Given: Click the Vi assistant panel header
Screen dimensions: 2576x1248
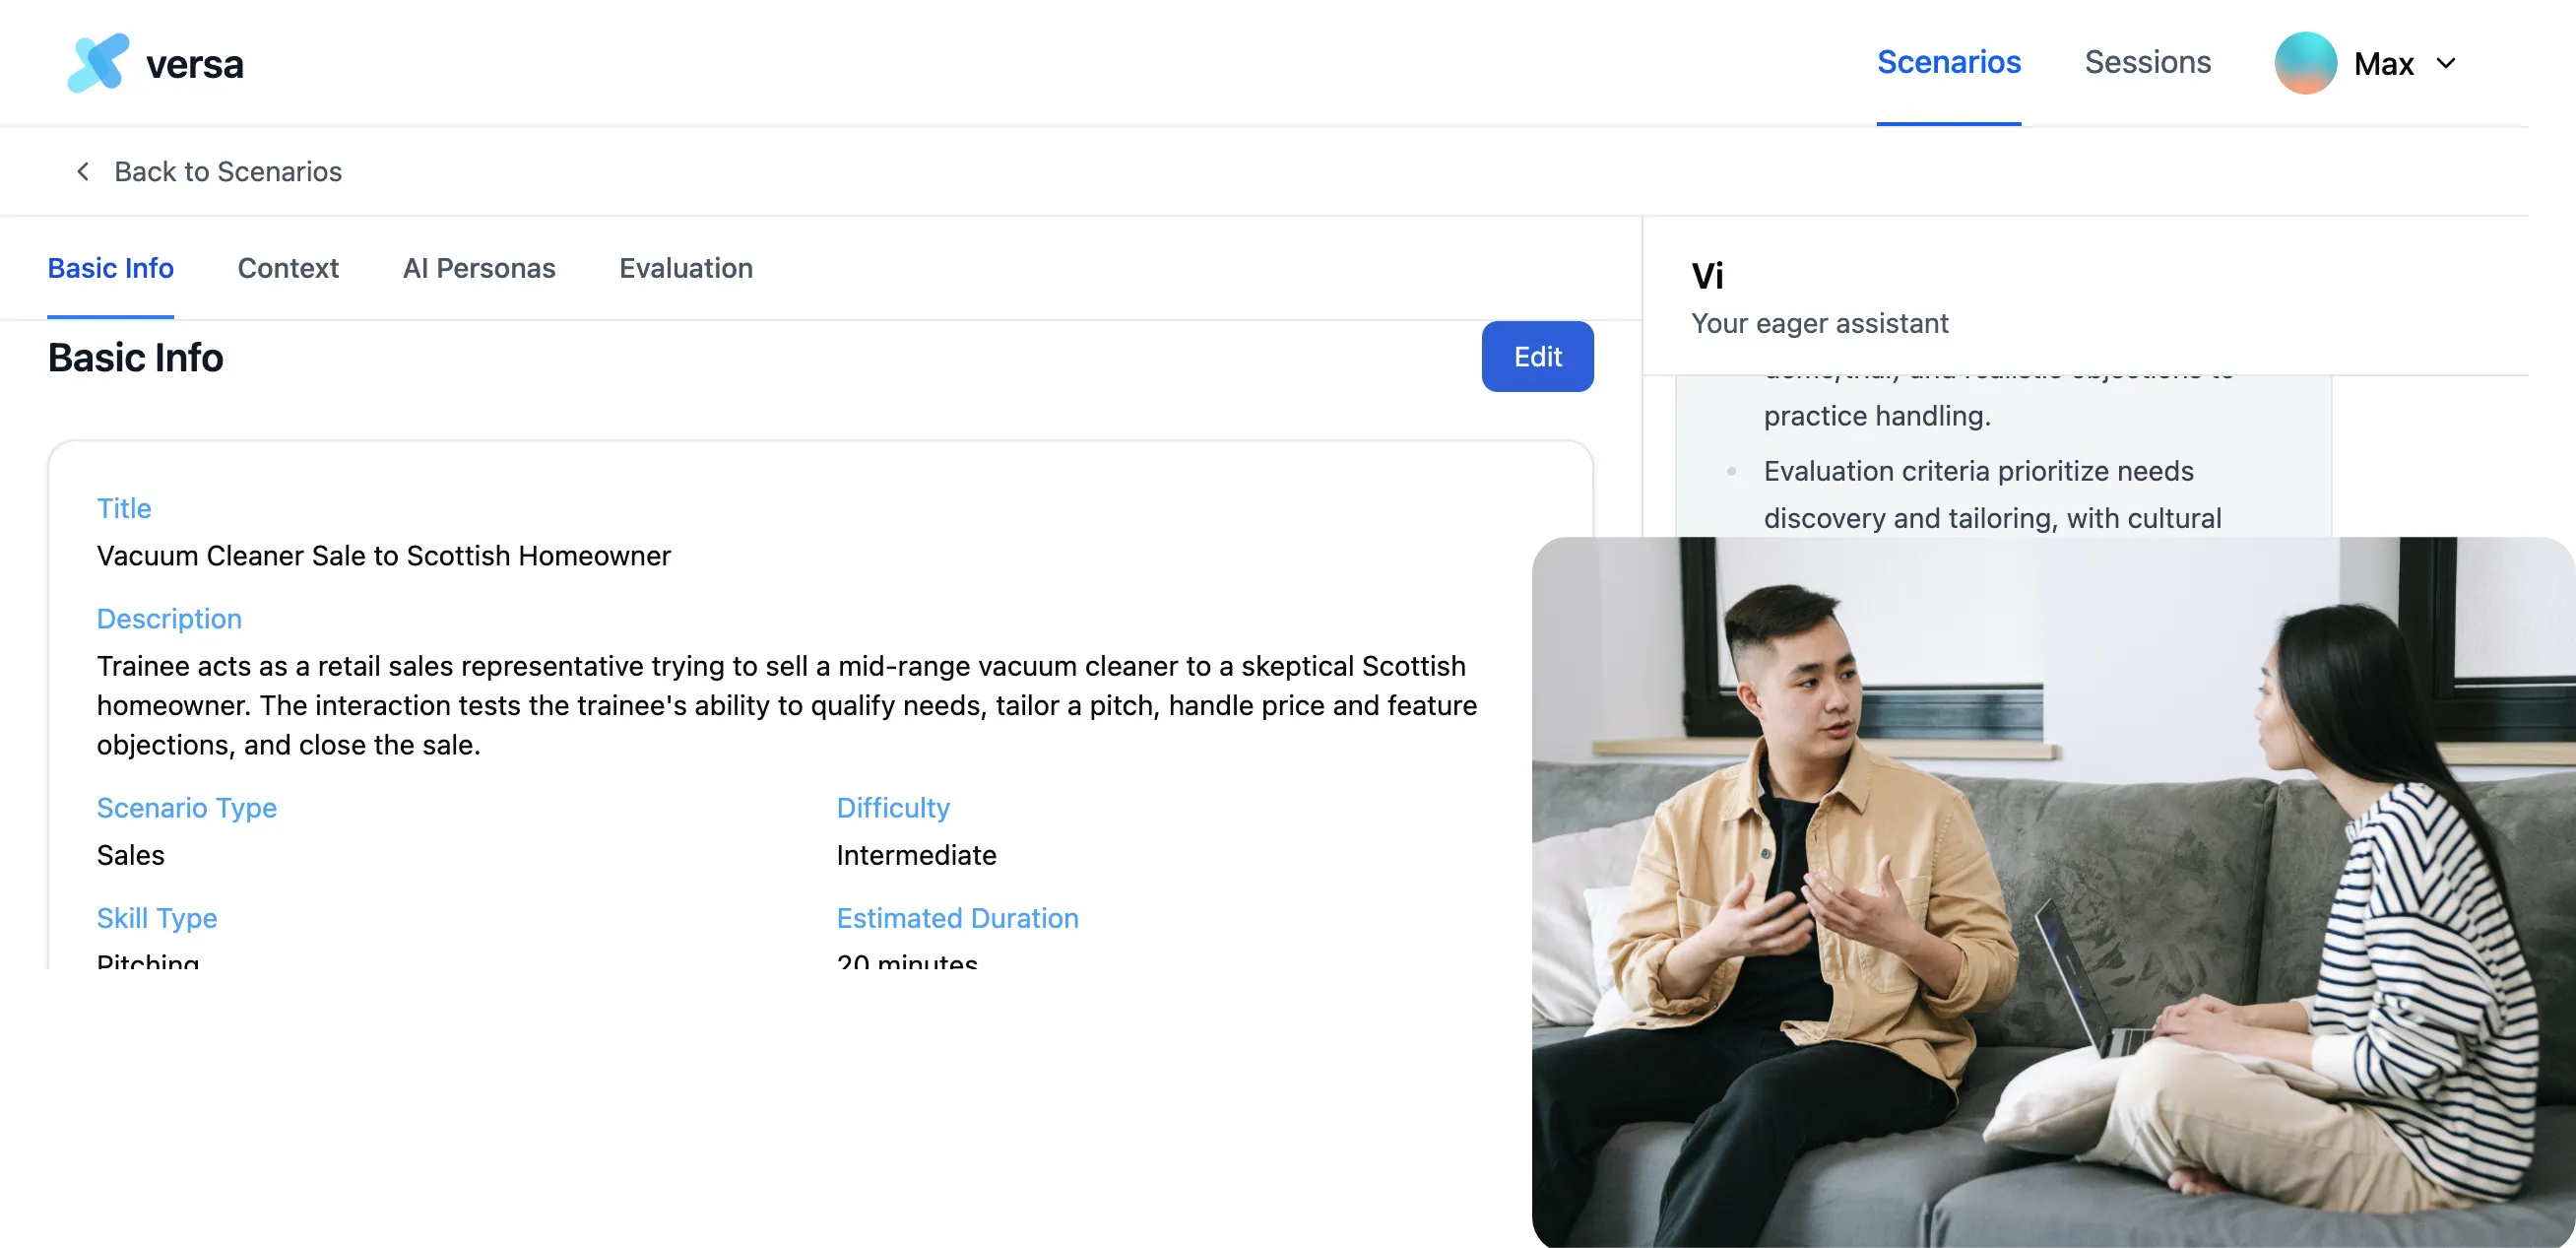Looking at the screenshot, I should pos(2085,297).
